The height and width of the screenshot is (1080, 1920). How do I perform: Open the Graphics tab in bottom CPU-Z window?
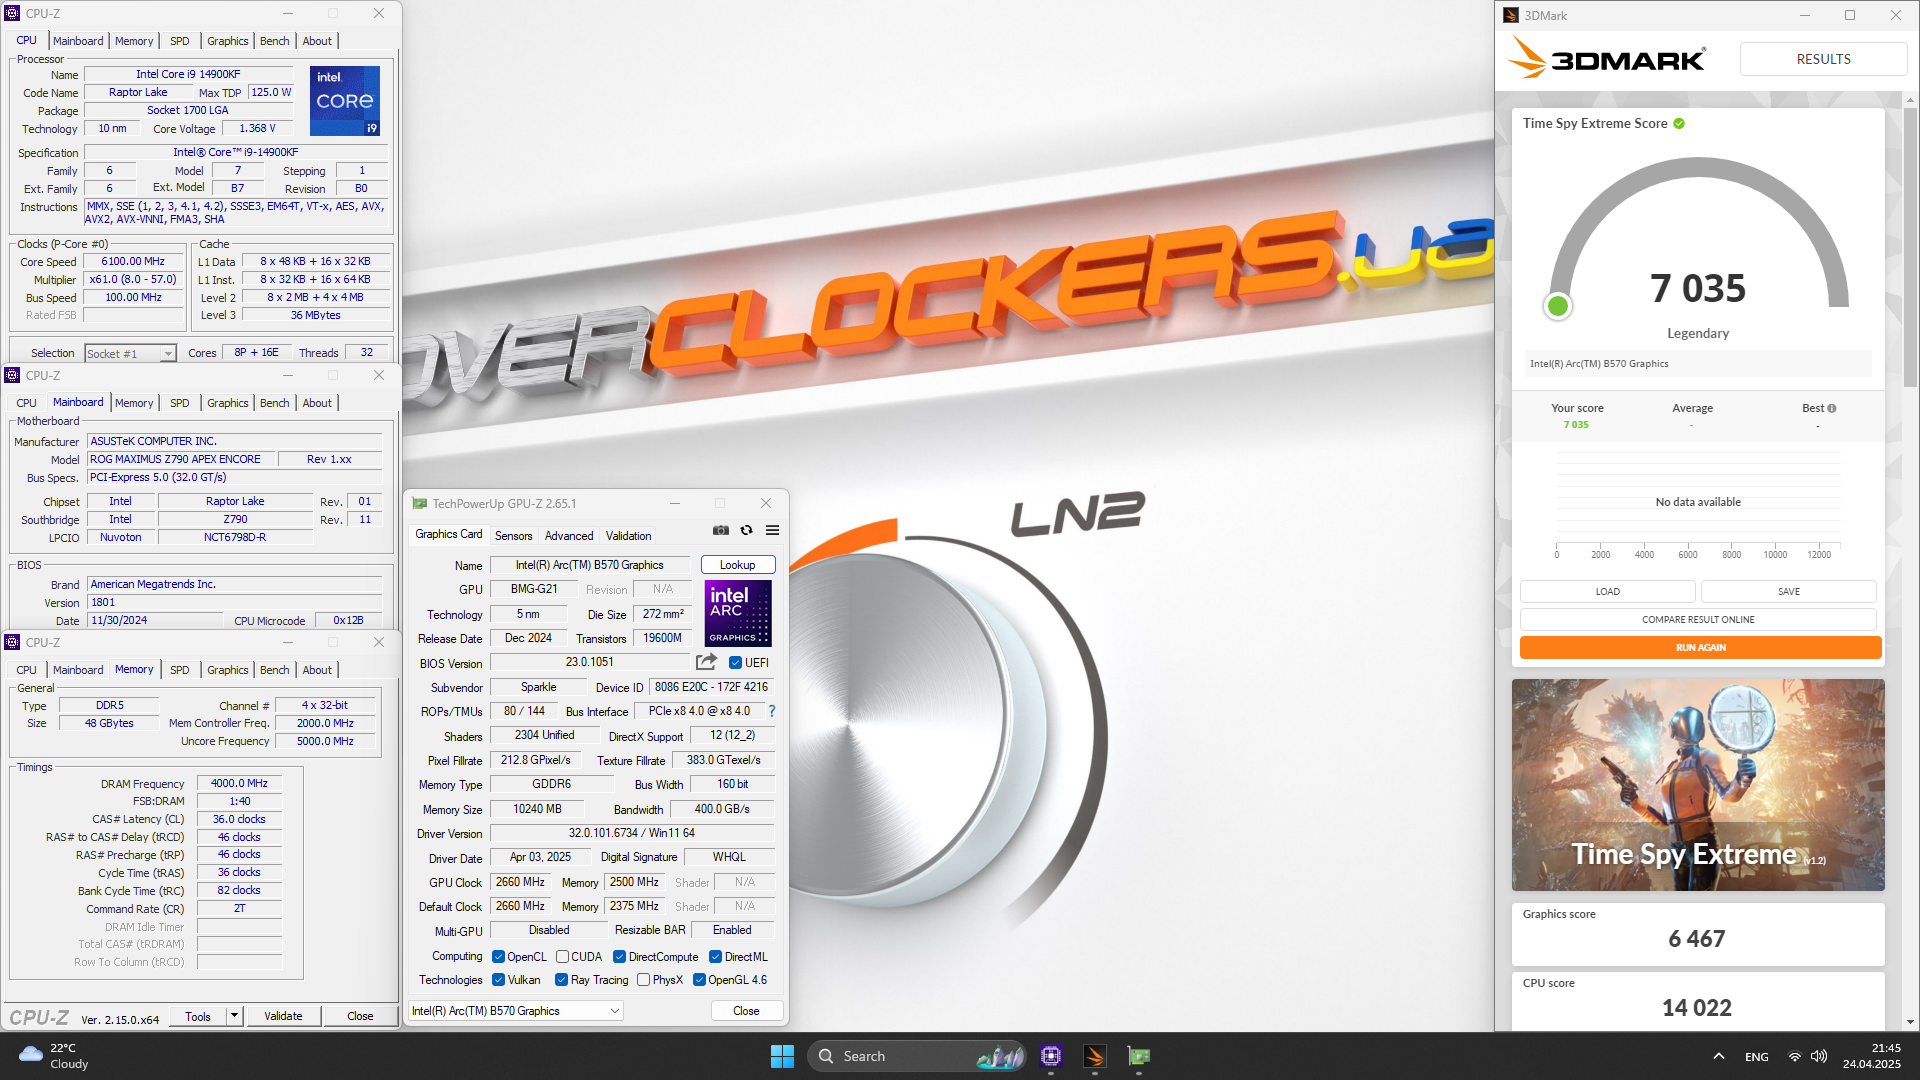point(227,670)
